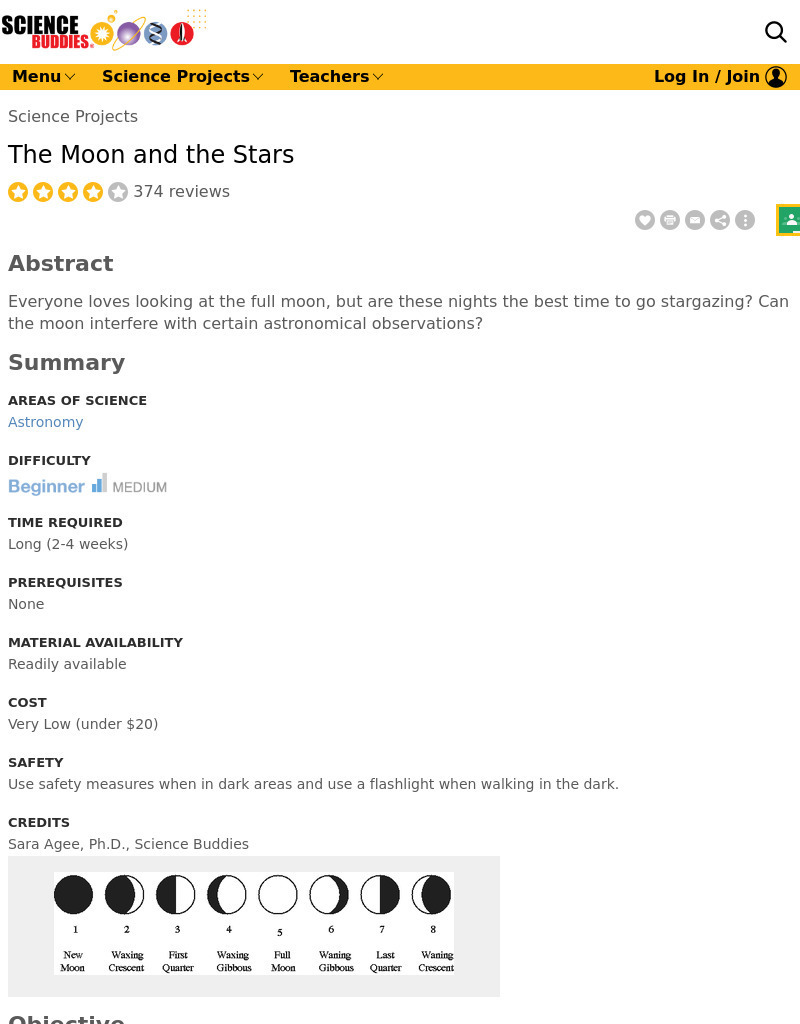800x1024 pixels.
Task: Expand the Science Projects dropdown
Action: [x=182, y=76]
